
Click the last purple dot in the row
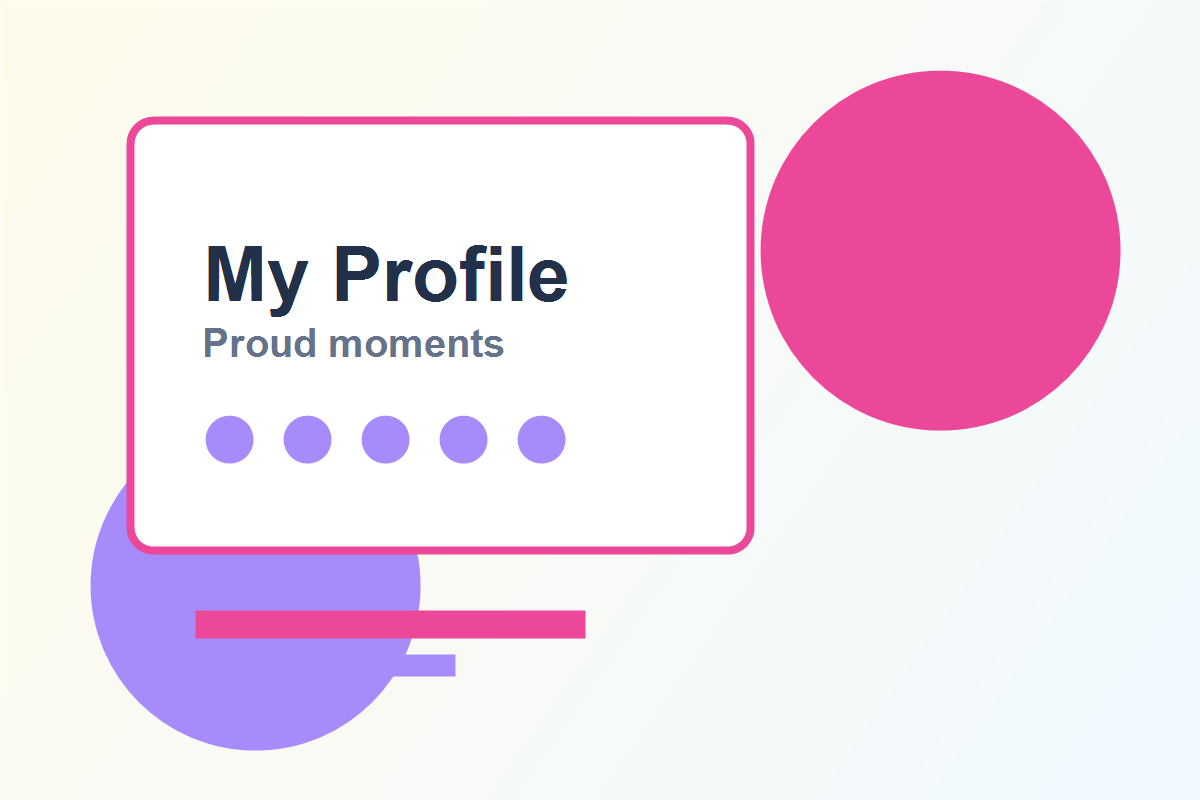[x=541, y=439]
